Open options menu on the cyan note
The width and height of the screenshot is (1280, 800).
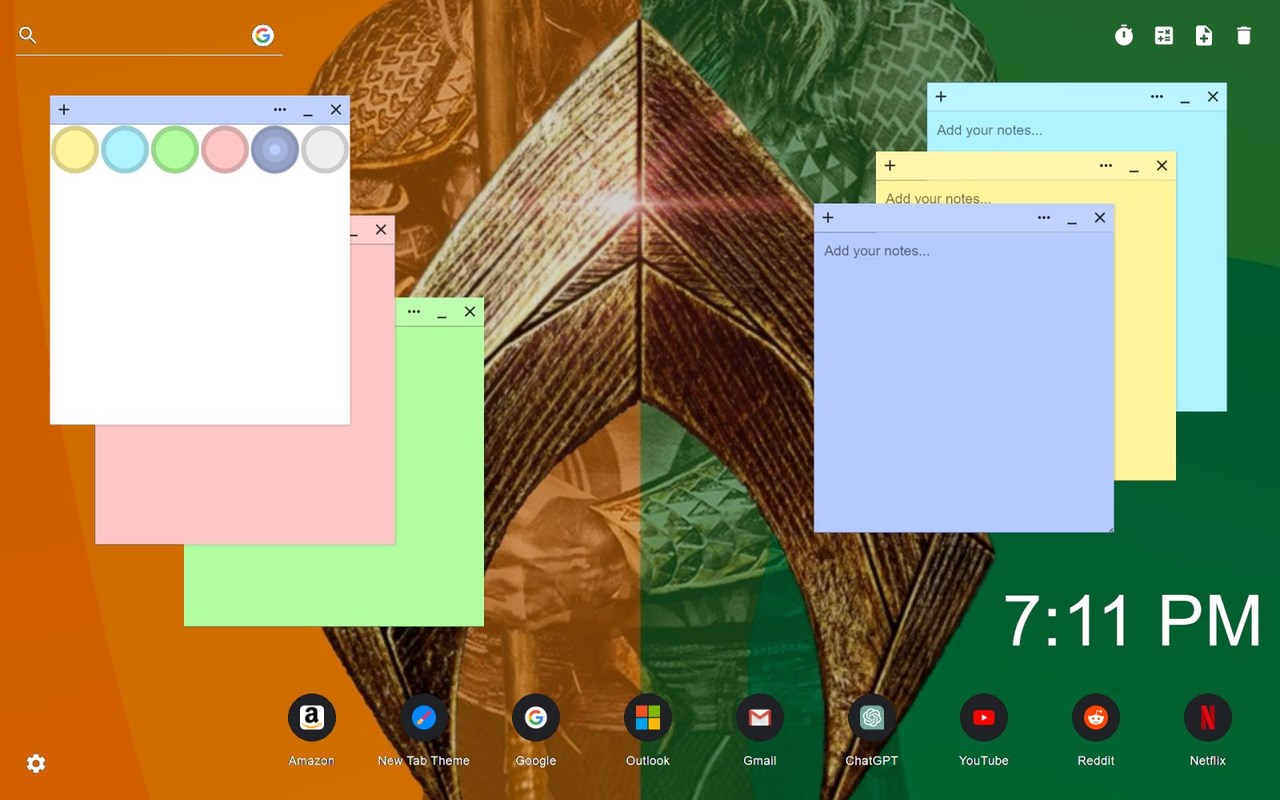(x=1157, y=97)
